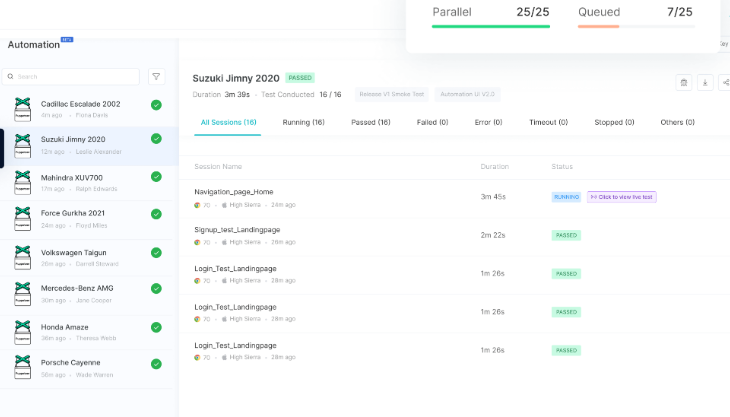The width and height of the screenshot is (730, 417).
Task: Click Apple OS icon under Navigation_page_Home
Action: pos(224,205)
